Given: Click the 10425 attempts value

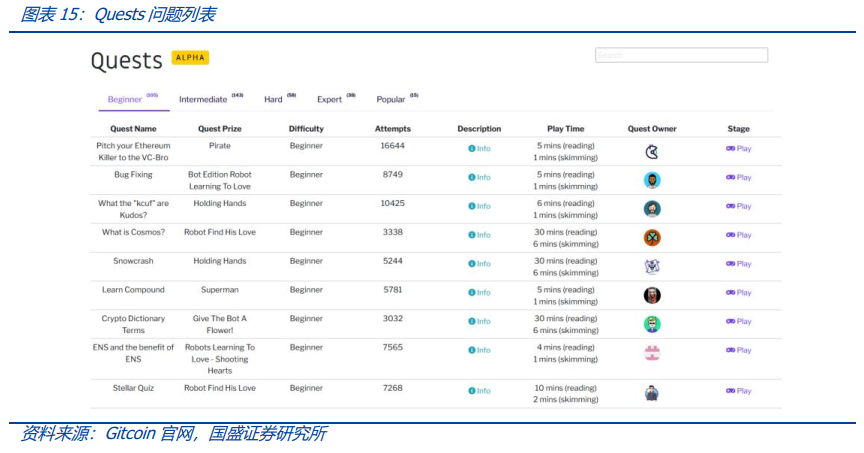Looking at the screenshot, I should (x=393, y=203).
